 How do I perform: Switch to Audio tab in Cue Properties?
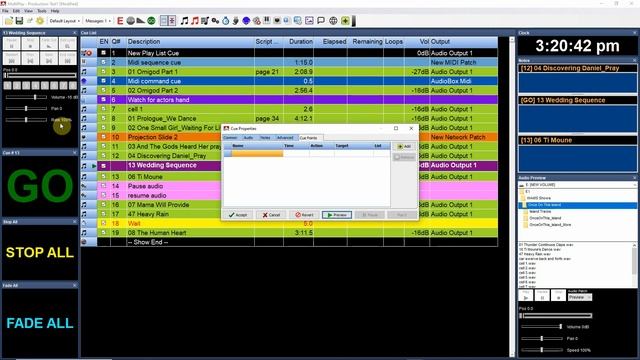point(248,138)
